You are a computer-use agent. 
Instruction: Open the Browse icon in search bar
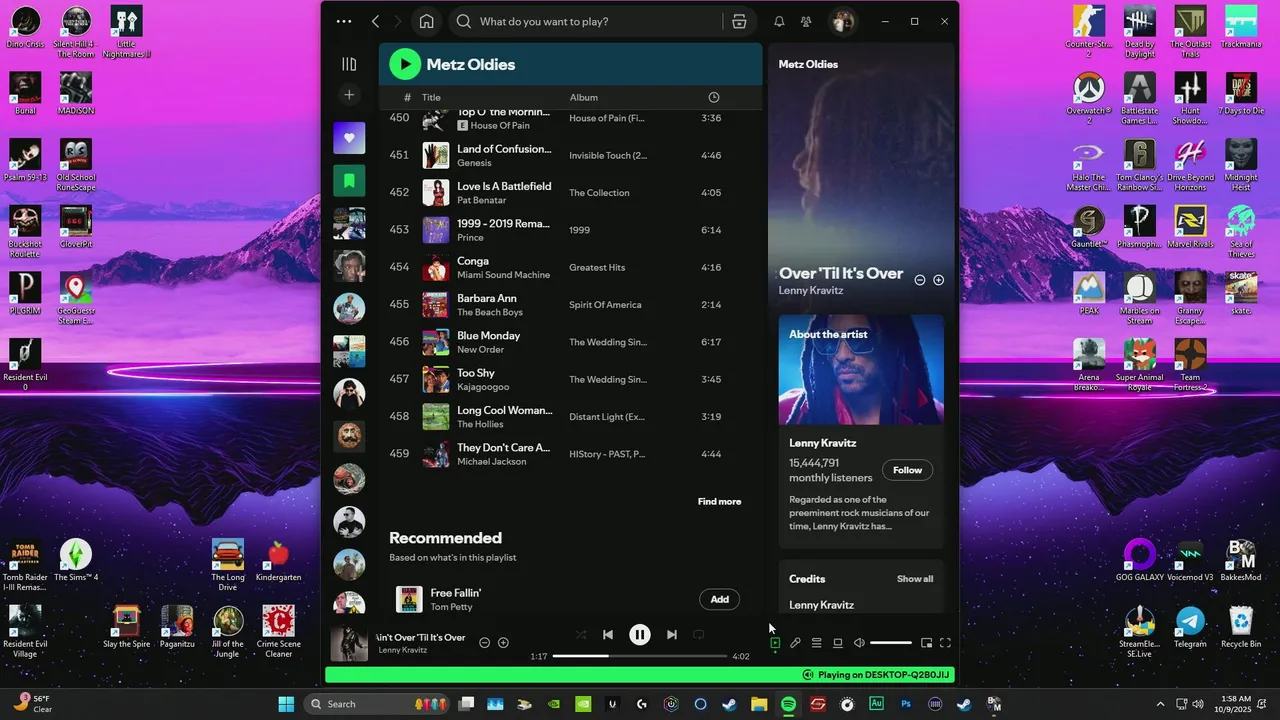[x=739, y=21]
